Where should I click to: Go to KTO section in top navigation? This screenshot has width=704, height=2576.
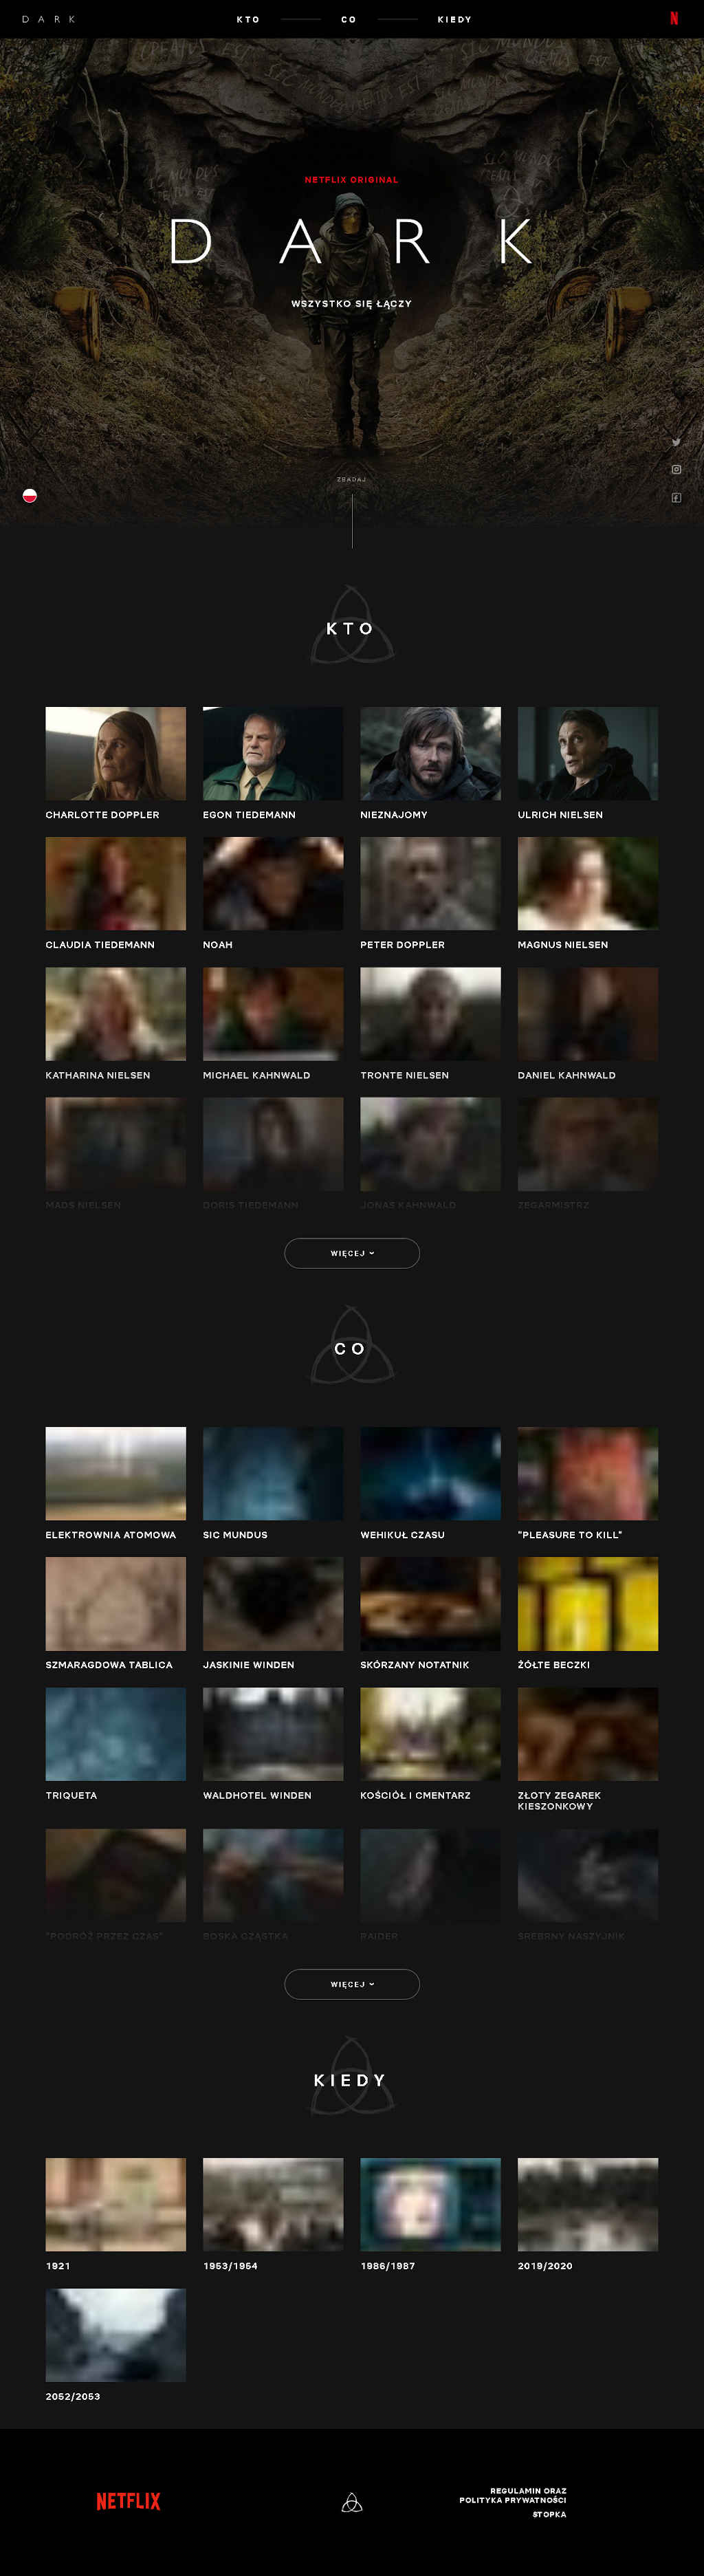248,19
